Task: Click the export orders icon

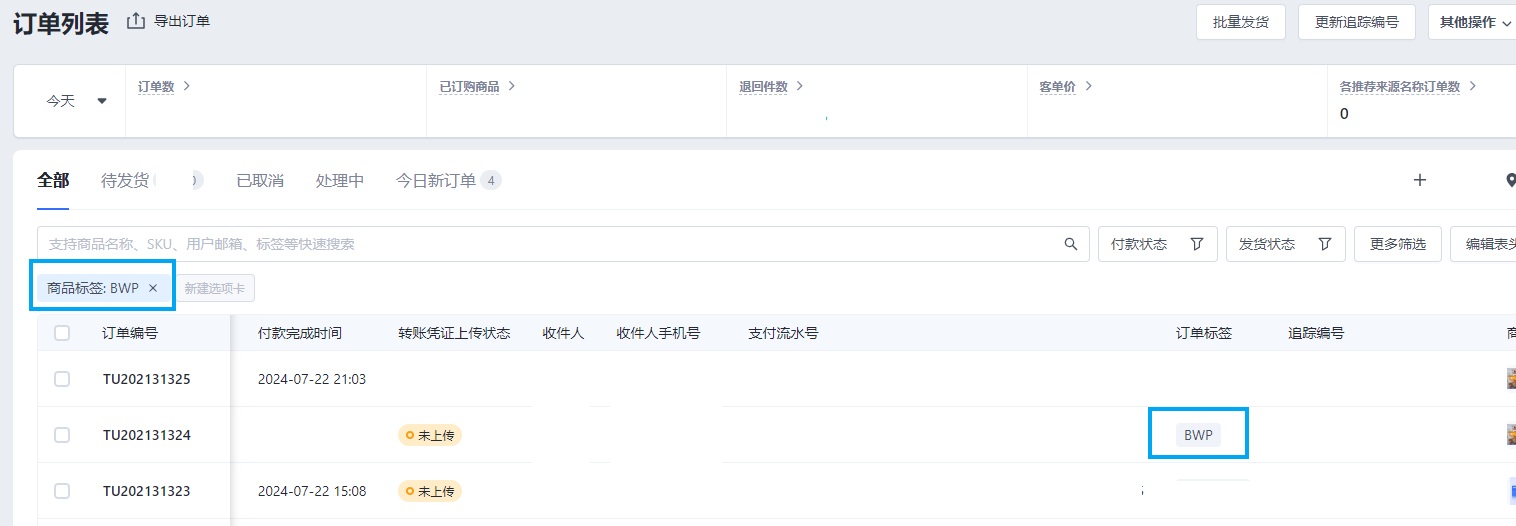Action: [x=136, y=21]
